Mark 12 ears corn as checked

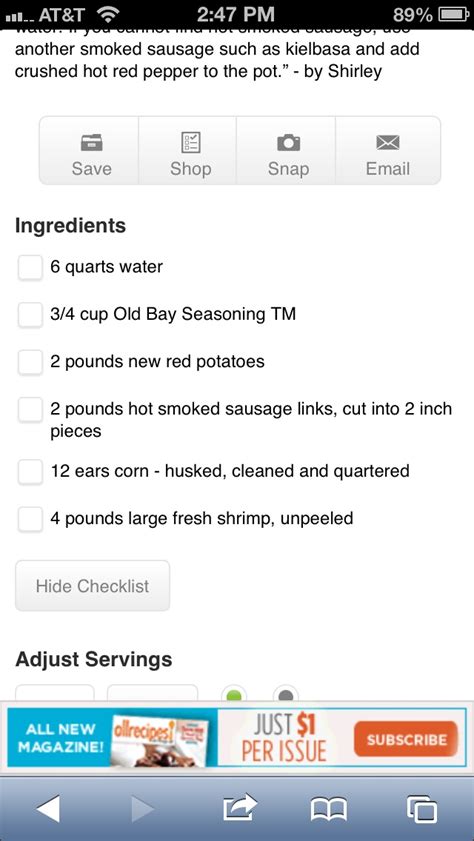pyautogui.click(x=30, y=472)
